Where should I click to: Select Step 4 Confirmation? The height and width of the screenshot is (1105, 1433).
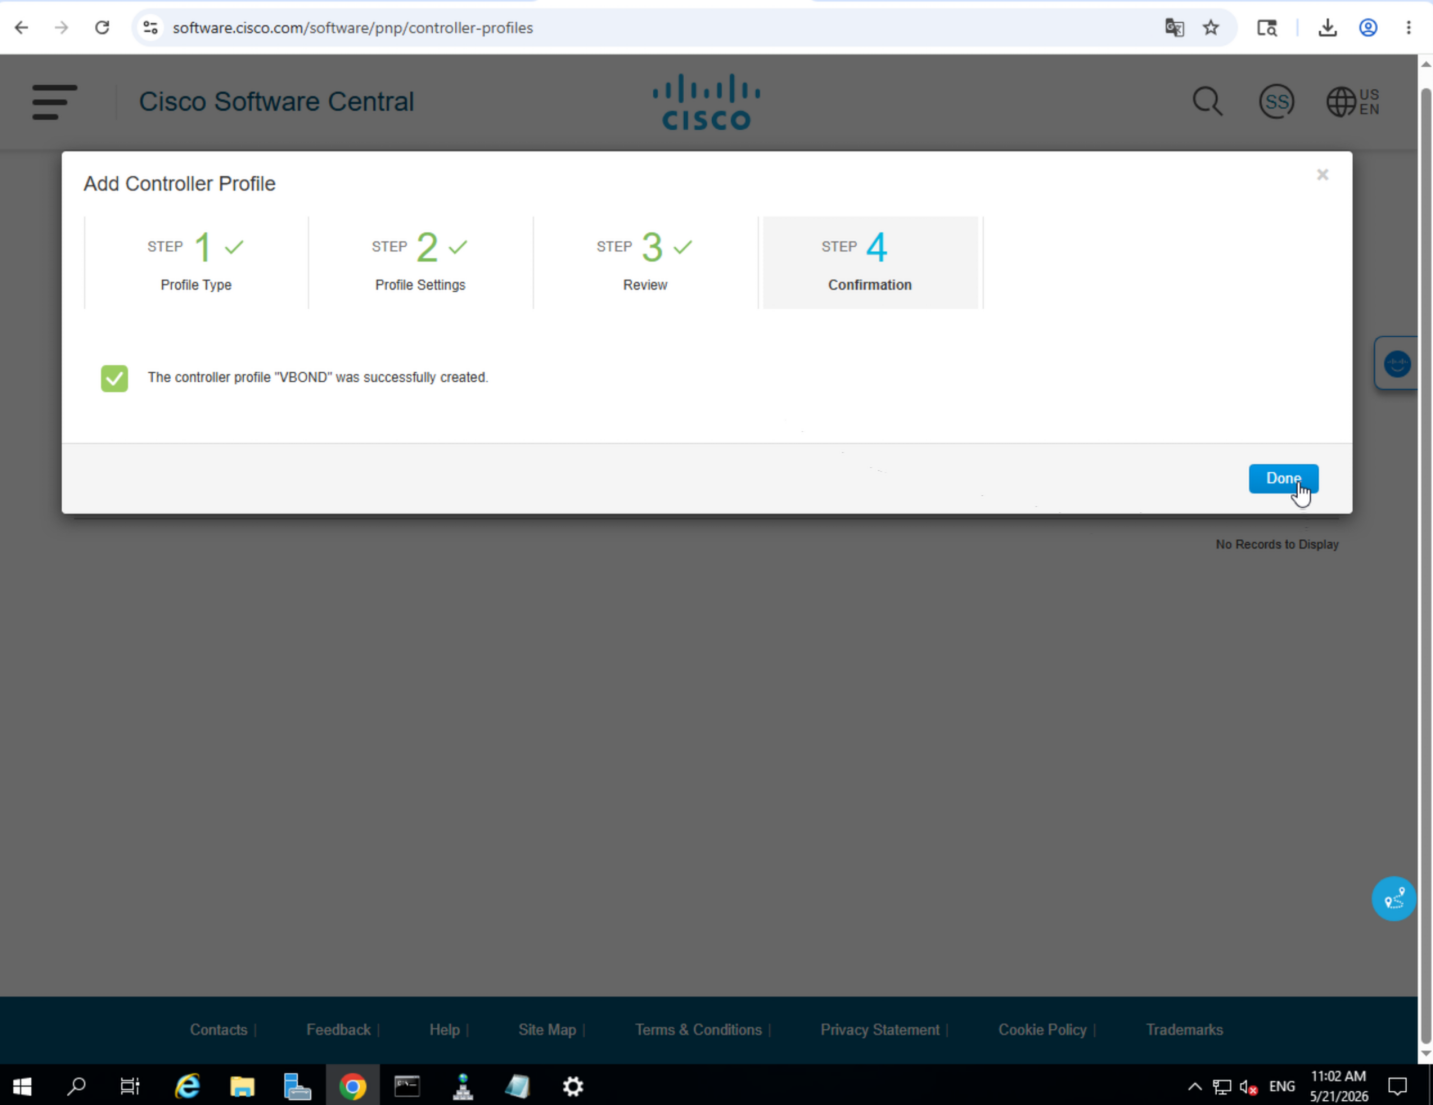(x=870, y=263)
